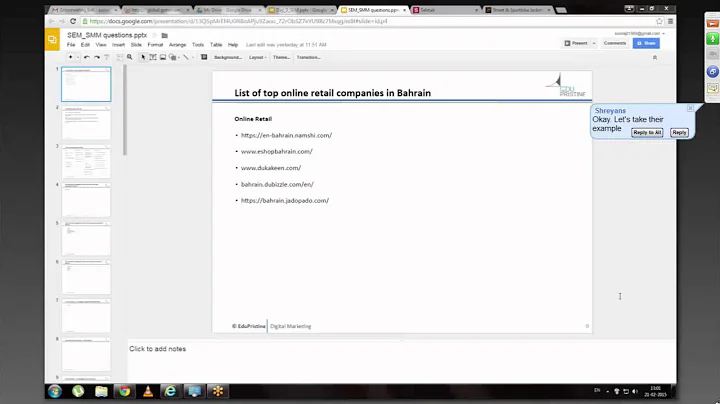Click the Shape tool icon

pyautogui.click(x=173, y=57)
